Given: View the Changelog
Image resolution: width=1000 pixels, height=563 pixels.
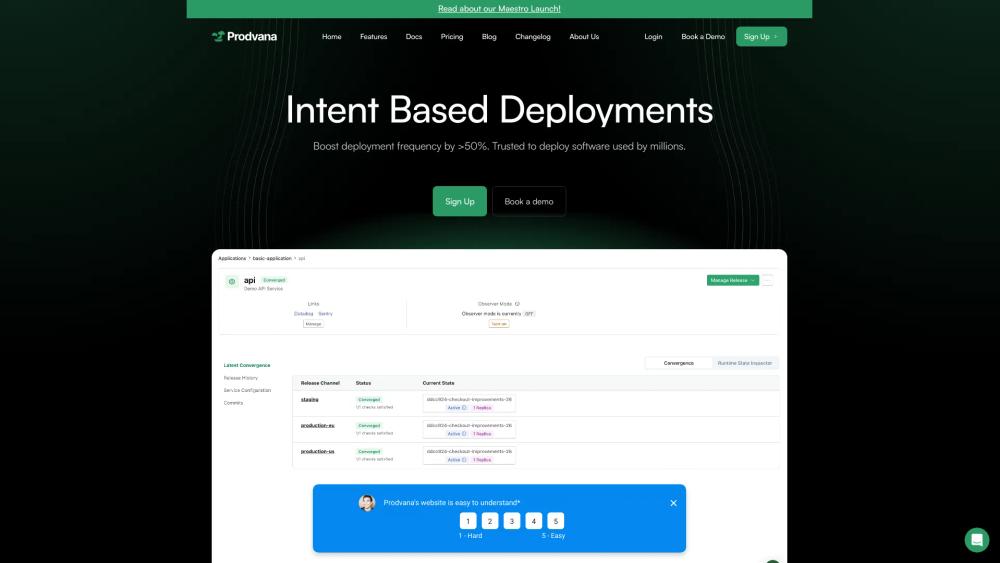Looking at the screenshot, I should (x=533, y=36).
